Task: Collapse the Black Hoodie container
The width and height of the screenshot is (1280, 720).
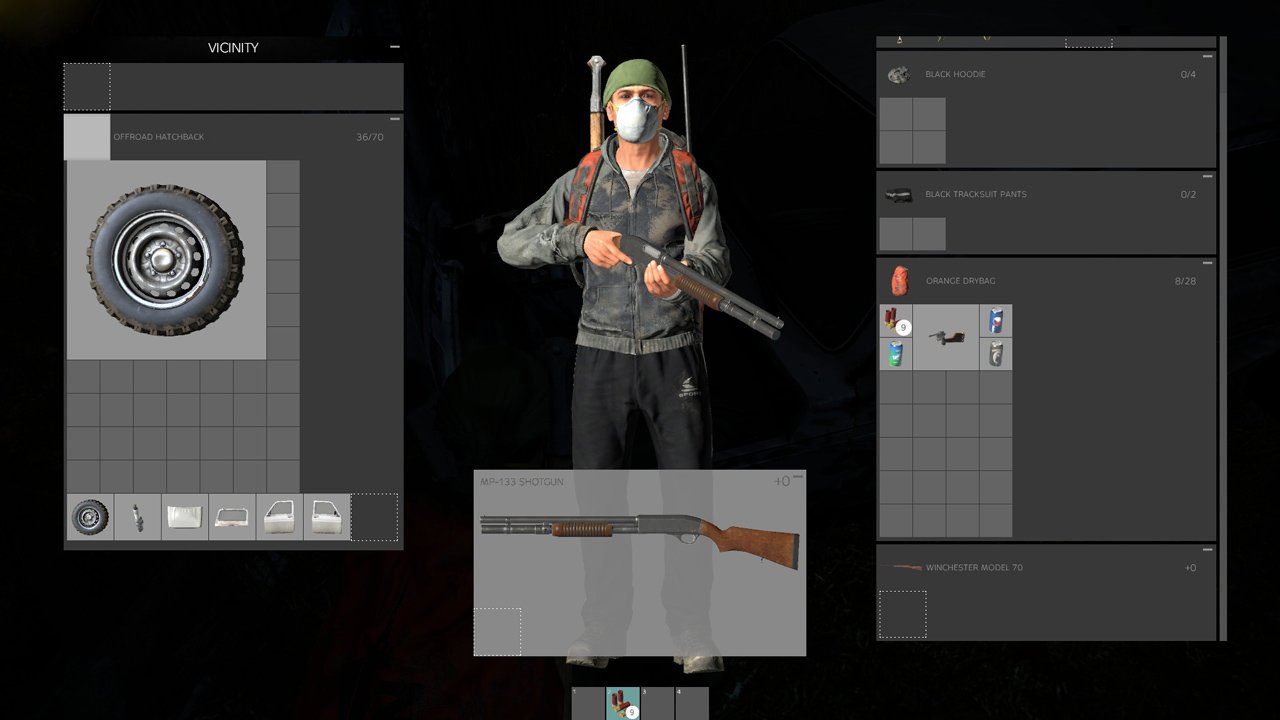Action: pos(1208,57)
